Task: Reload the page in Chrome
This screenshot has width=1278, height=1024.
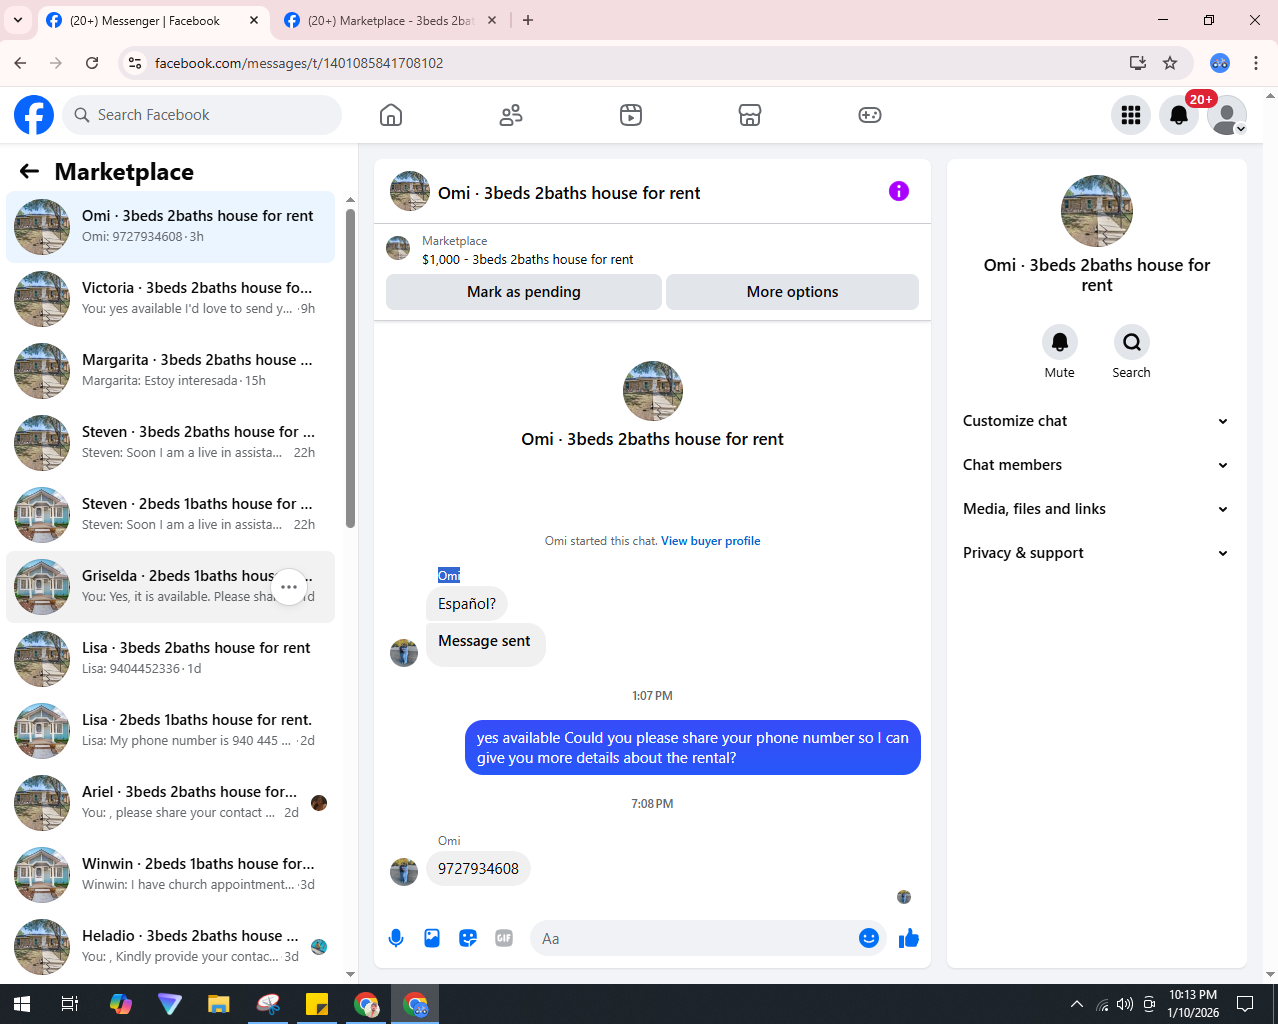Action: click(x=92, y=63)
